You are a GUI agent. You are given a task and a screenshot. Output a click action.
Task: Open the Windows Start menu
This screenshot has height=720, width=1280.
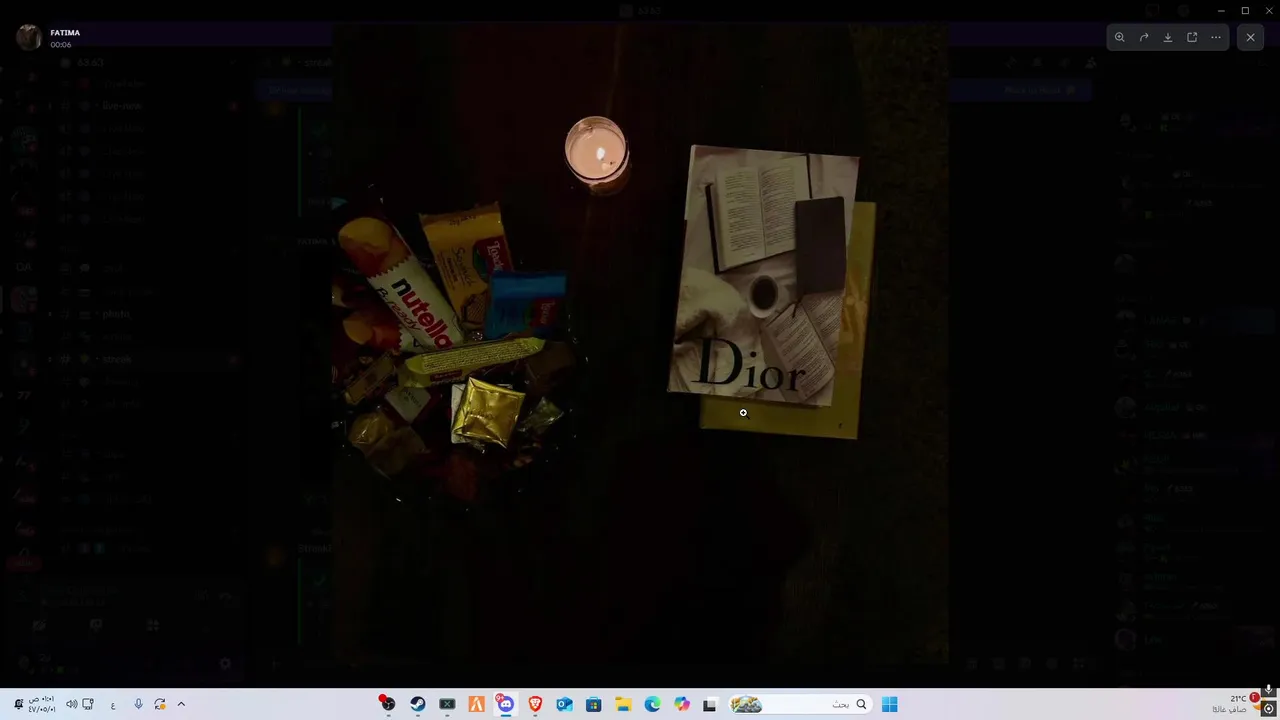pyautogui.click(x=889, y=704)
